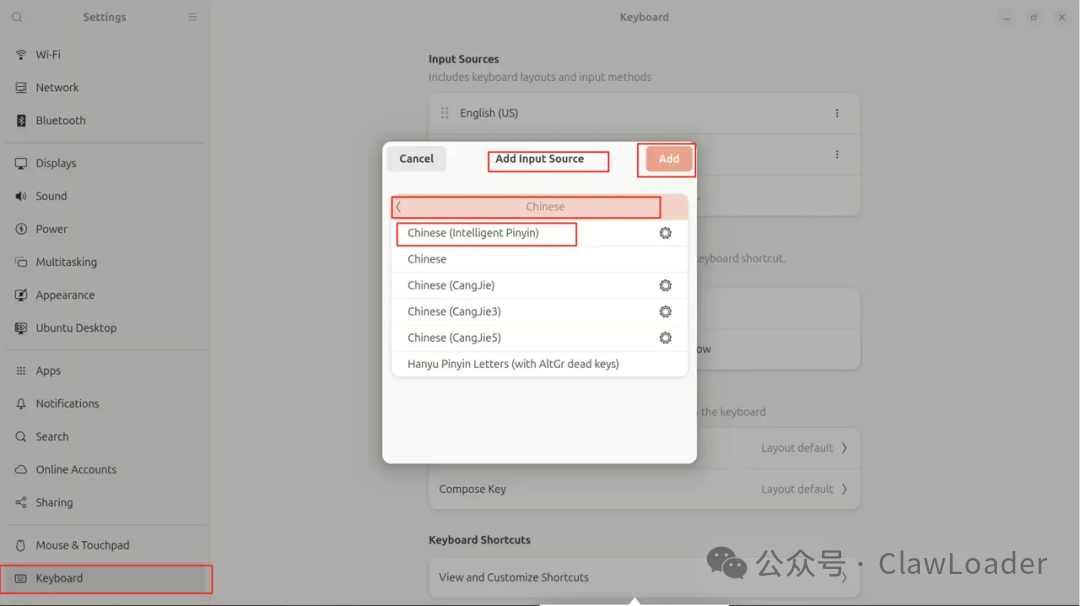
Task: Open the Keyboard section in sidebar
Action: tap(105, 578)
